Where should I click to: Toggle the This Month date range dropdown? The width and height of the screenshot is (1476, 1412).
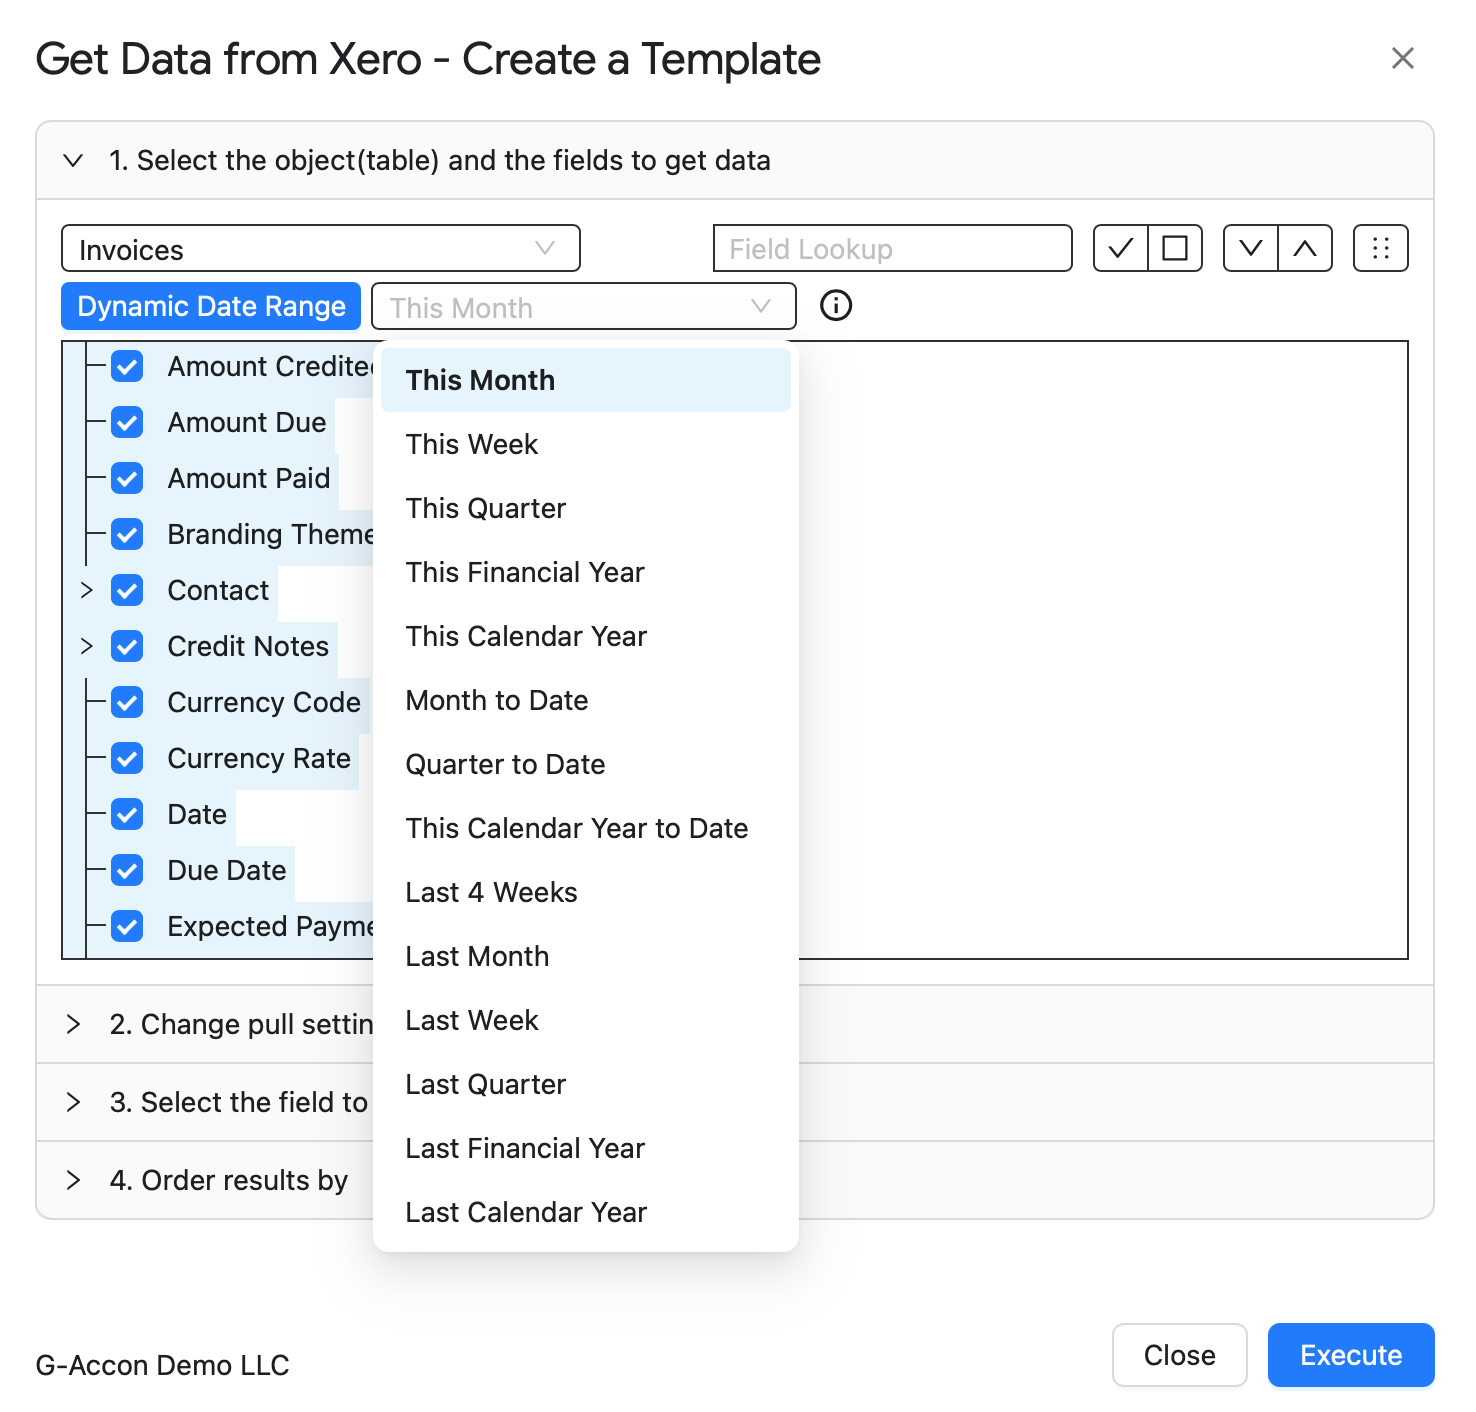584,306
